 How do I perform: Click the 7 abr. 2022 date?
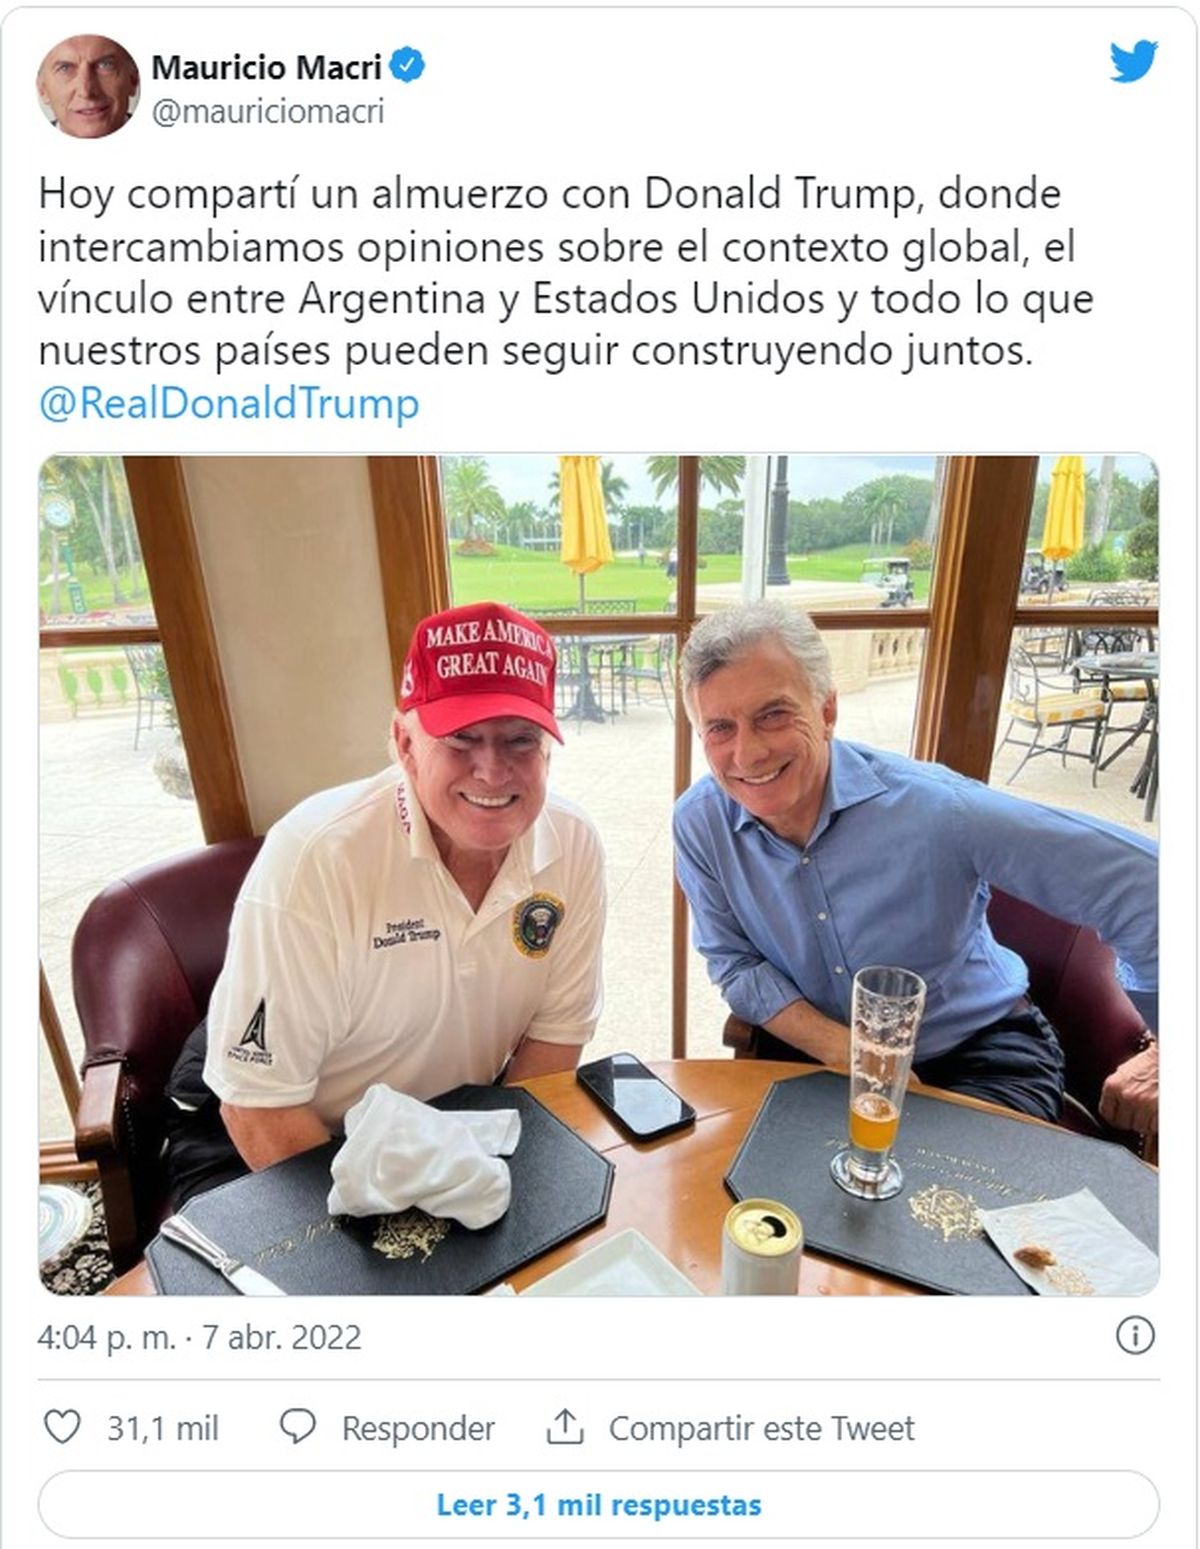[282, 1337]
